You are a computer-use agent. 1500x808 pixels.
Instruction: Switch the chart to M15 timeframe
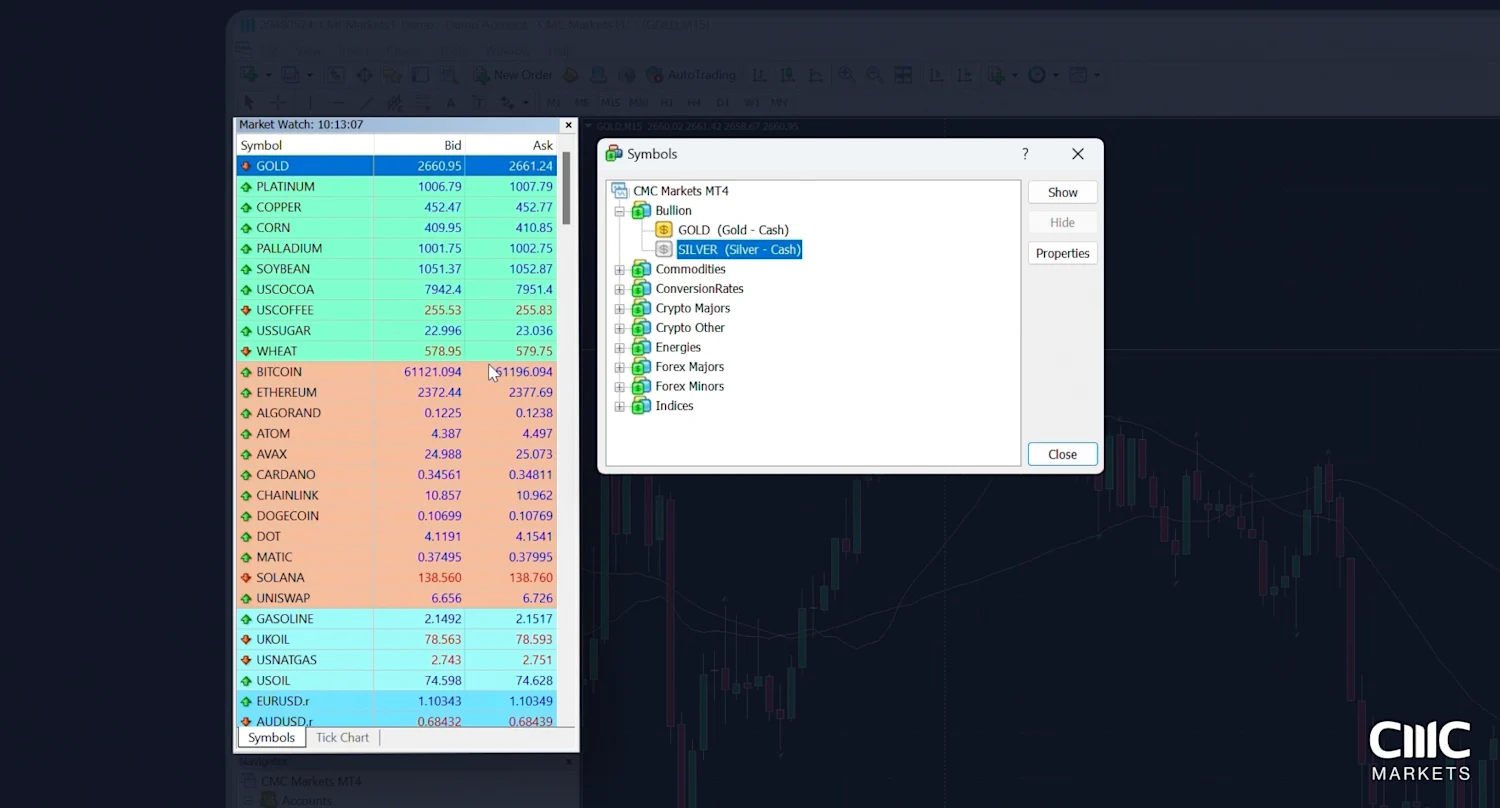pos(611,102)
